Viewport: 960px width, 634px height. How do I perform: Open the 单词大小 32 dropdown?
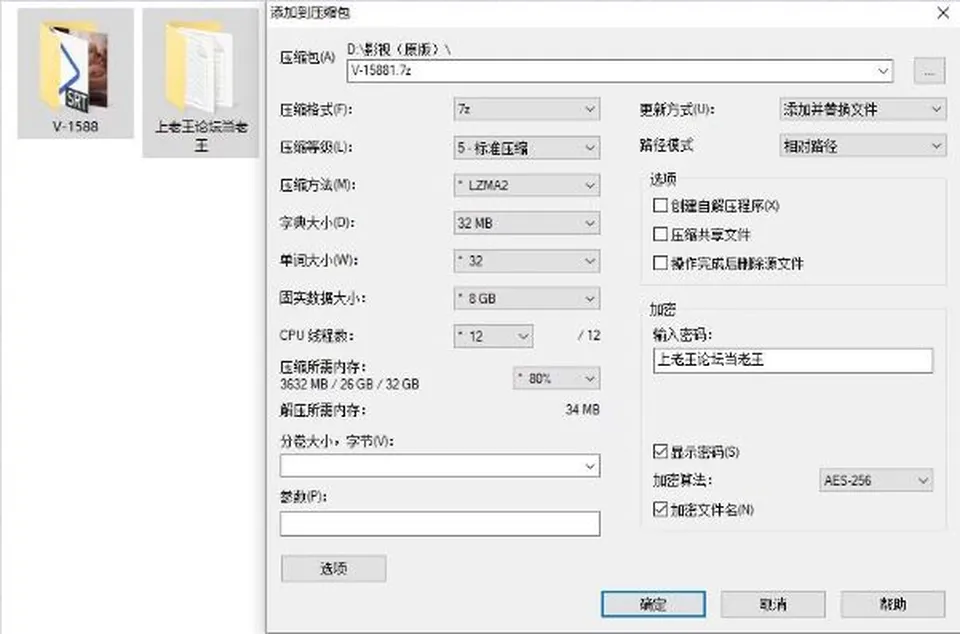click(527, 261)
